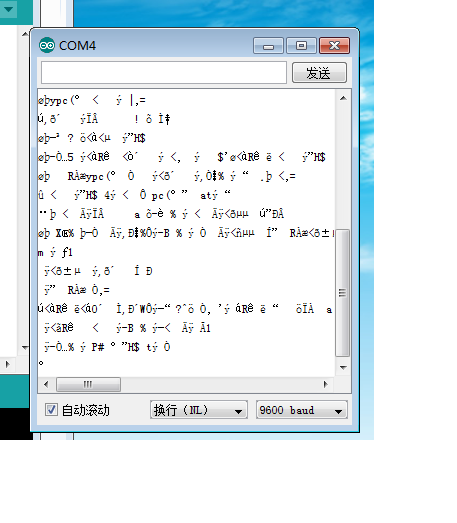Screen dimensions: 457x523
Task: Click the vertical scrollbar down arrow in output
Action: (x=343, y=367)
